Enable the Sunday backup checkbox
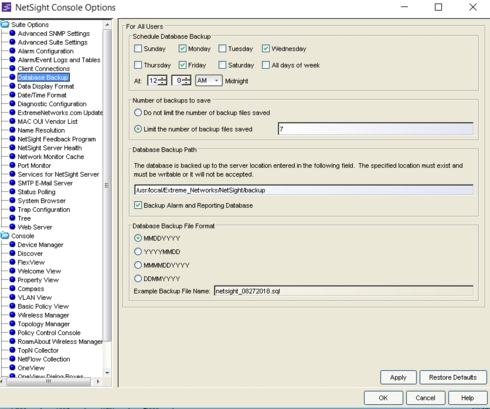Image resolution: width=490 pixels, height=409 pixels. point(138,49)
